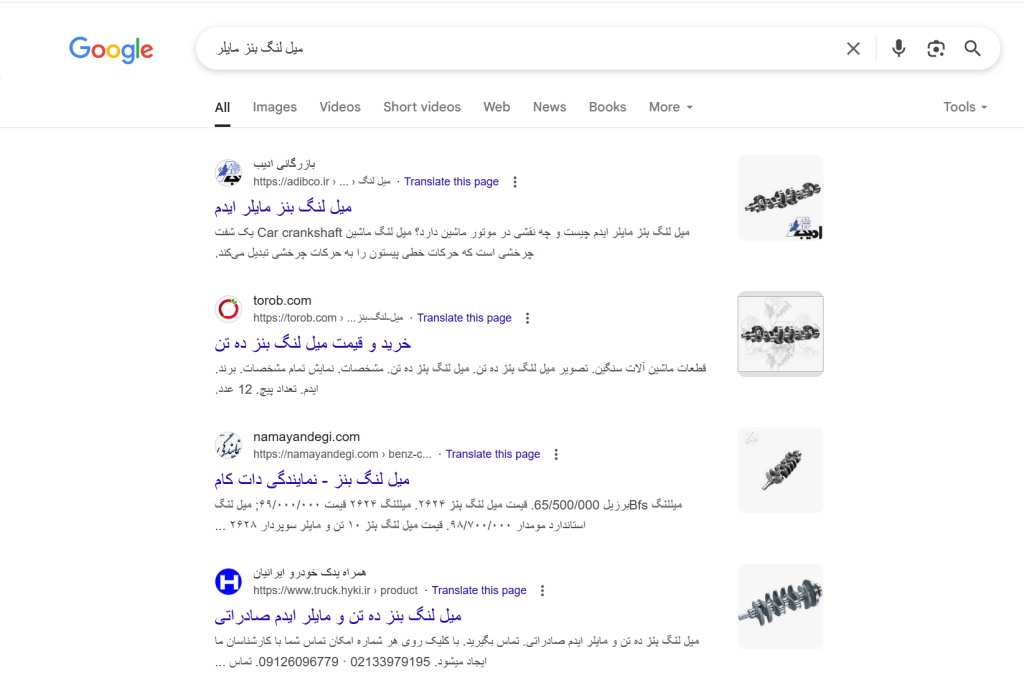Click the torob.com crankshaft thumbnail
The image size is (1024, 693).
780,334
